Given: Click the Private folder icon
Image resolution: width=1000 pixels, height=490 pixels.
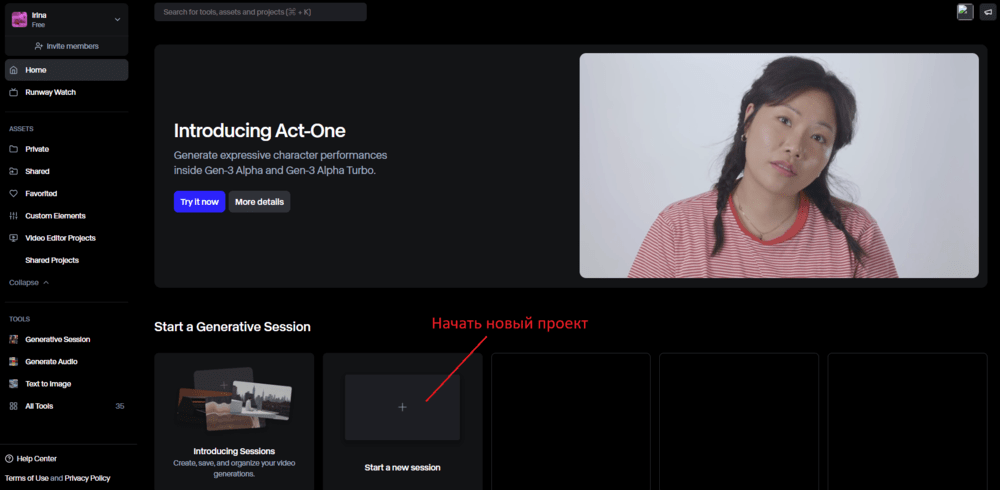Looking at the screenshot, I should [13, 149].
